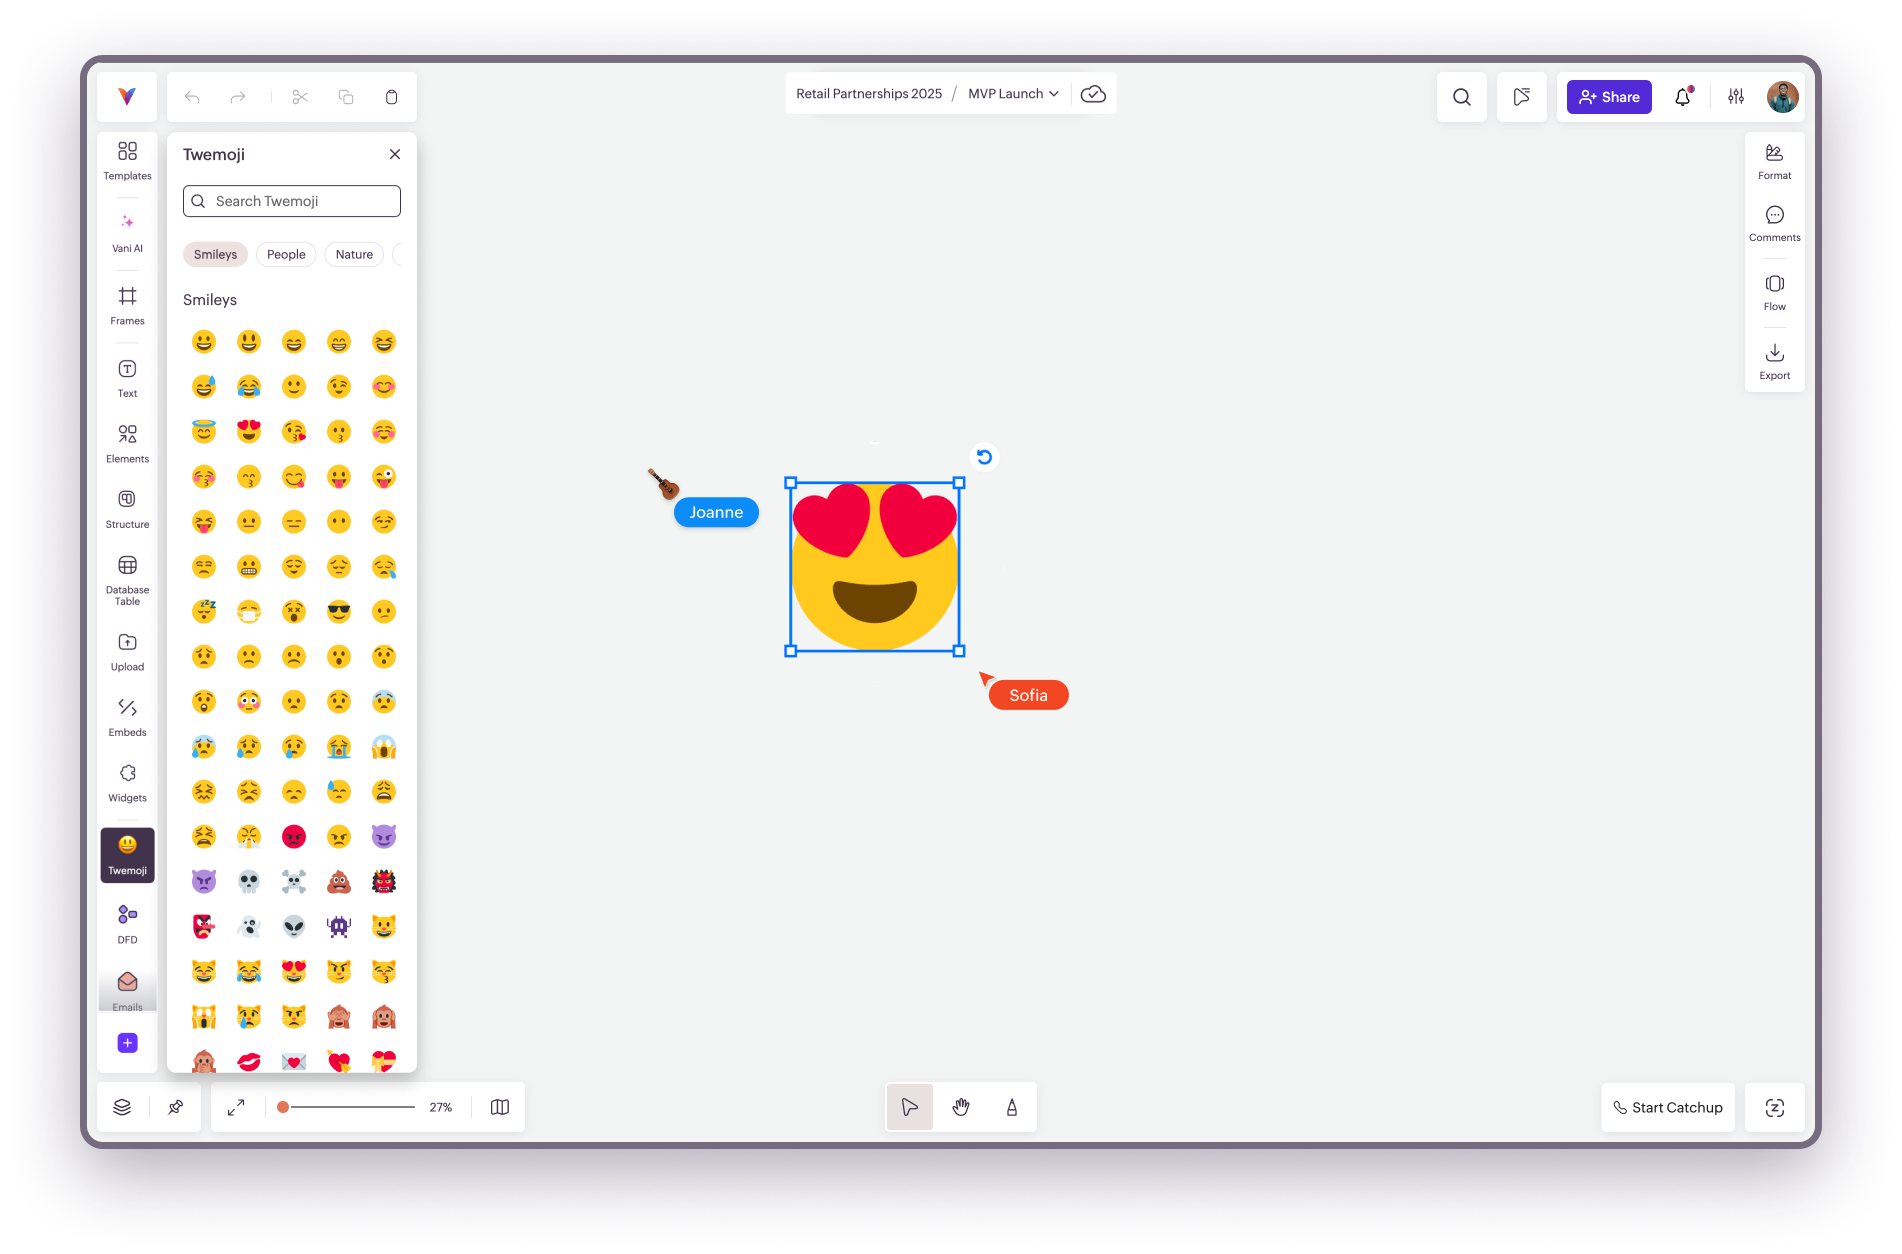Select the People category tab
The width and height of the screenshot is (1902, 1254).
coord(286,255)
